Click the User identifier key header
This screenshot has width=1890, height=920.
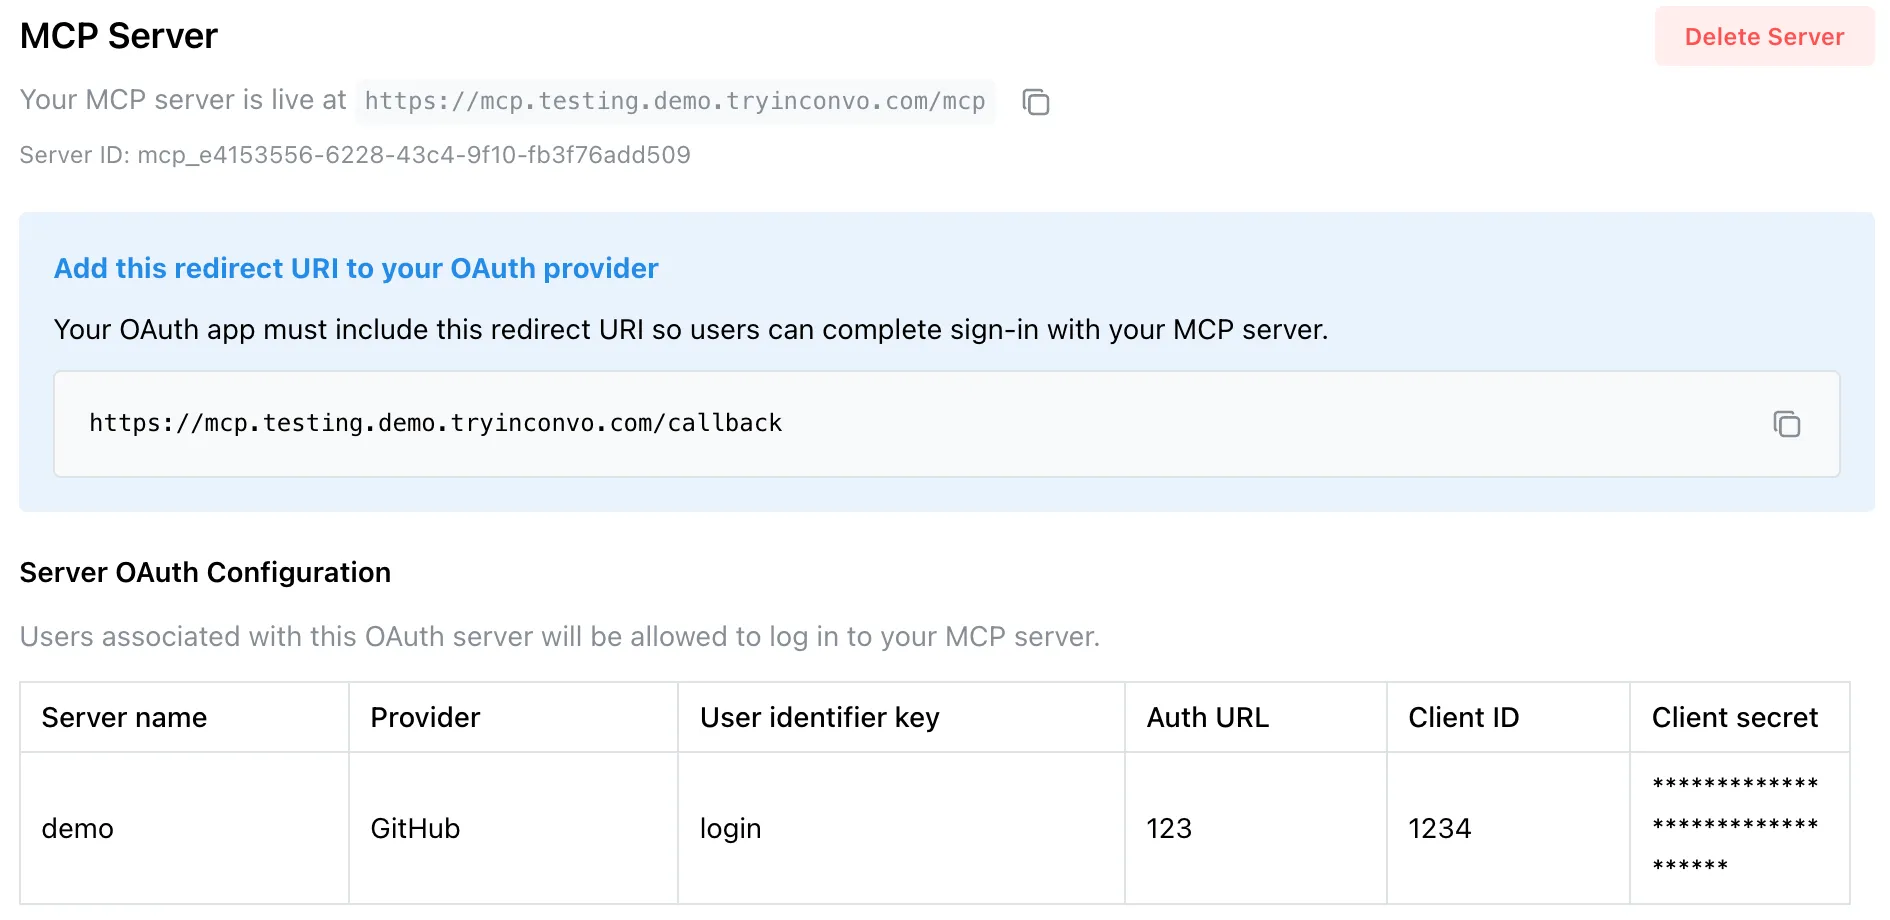819,717
